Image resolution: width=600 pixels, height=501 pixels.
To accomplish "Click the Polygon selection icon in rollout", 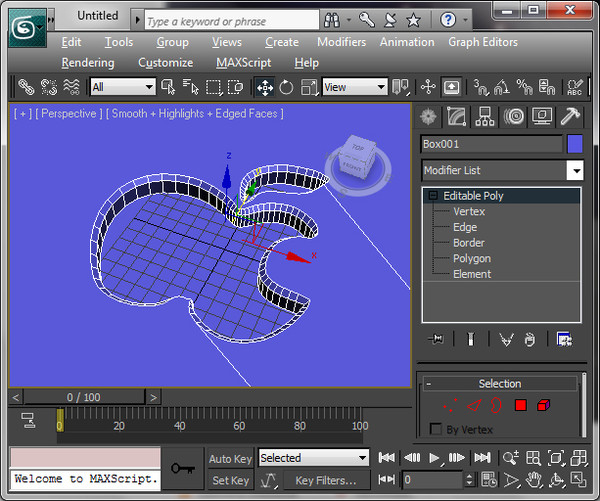I will (521, 405).
